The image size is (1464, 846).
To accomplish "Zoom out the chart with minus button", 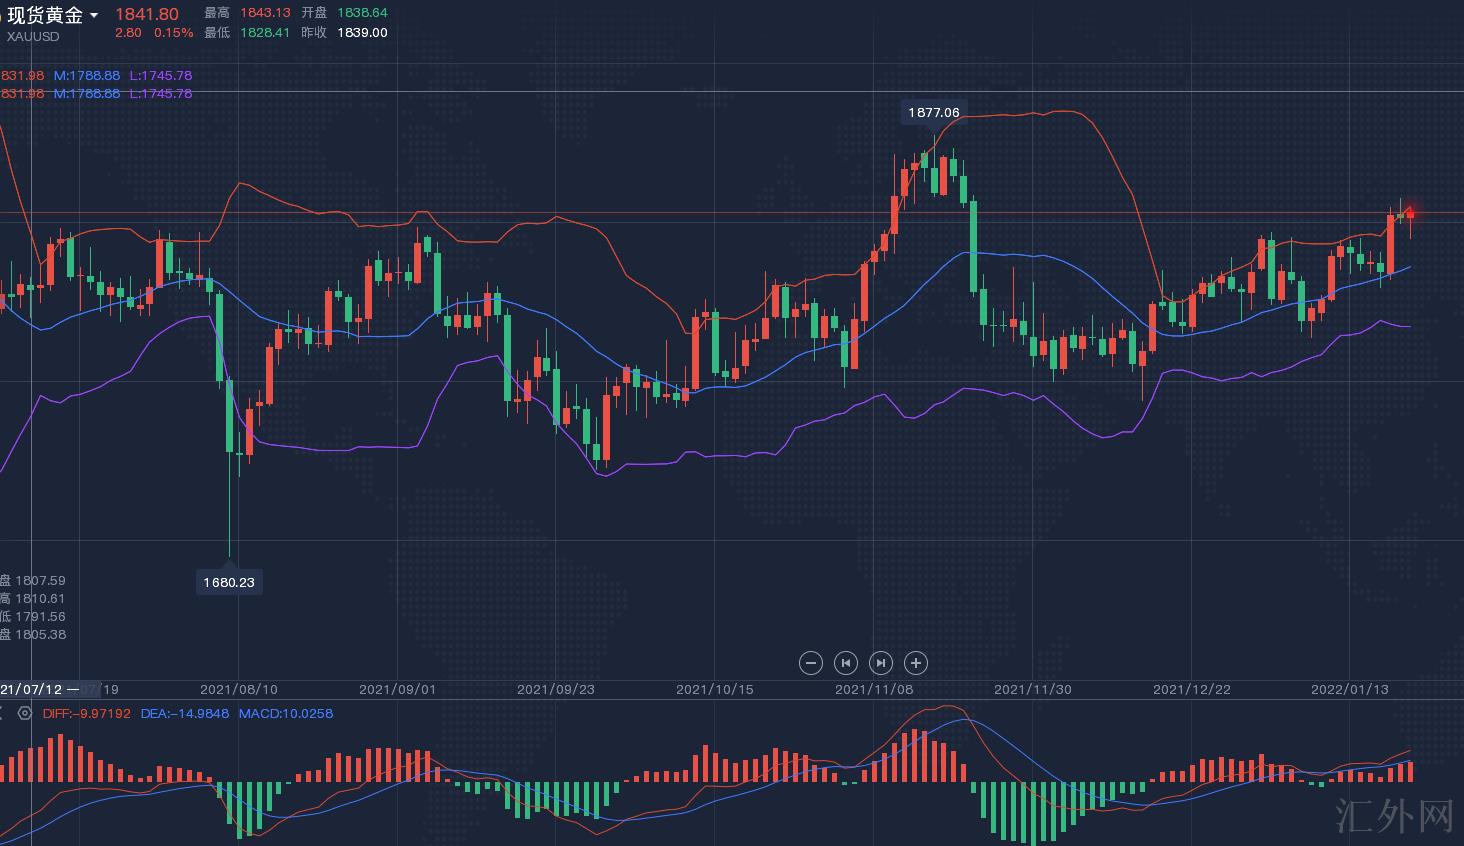I will pos(811,663).
